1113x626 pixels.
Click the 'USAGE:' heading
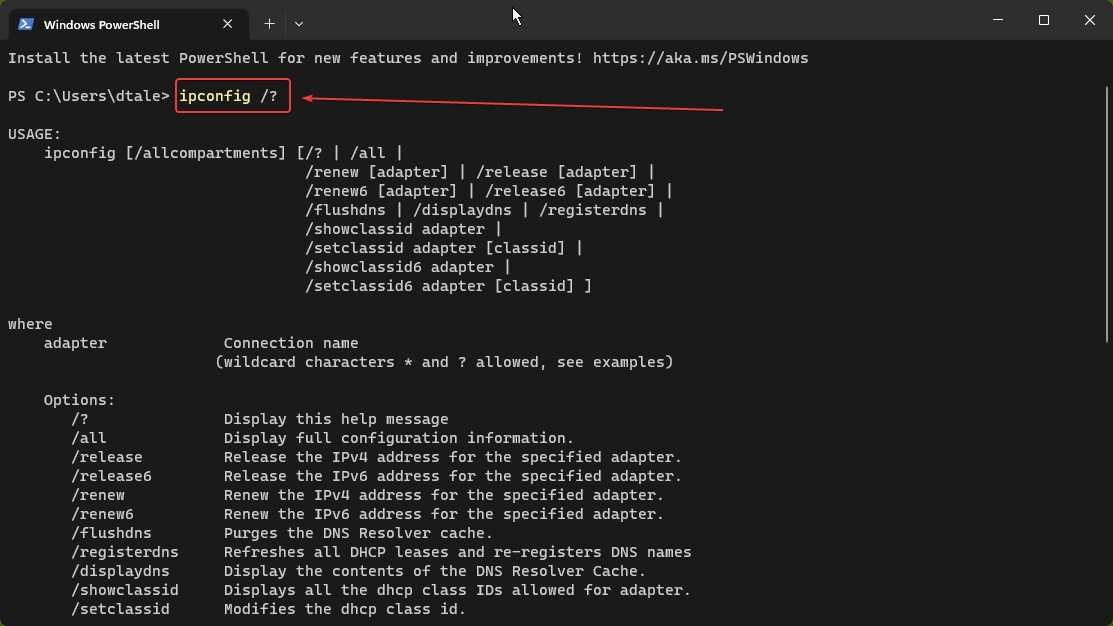point(35,134)
